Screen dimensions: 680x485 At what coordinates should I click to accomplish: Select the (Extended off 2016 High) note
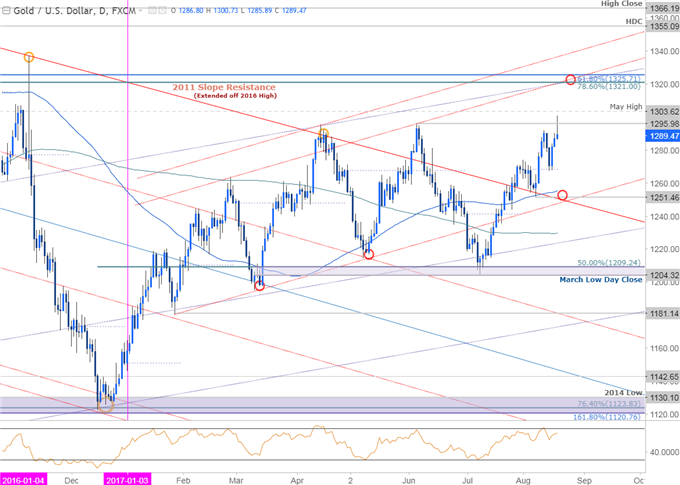(235, 95)
